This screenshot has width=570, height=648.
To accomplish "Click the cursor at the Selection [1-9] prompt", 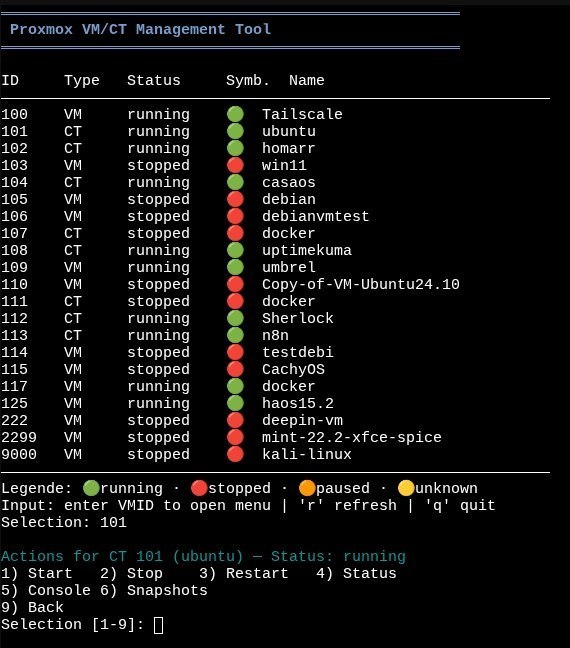I will [x=158, y=625].
